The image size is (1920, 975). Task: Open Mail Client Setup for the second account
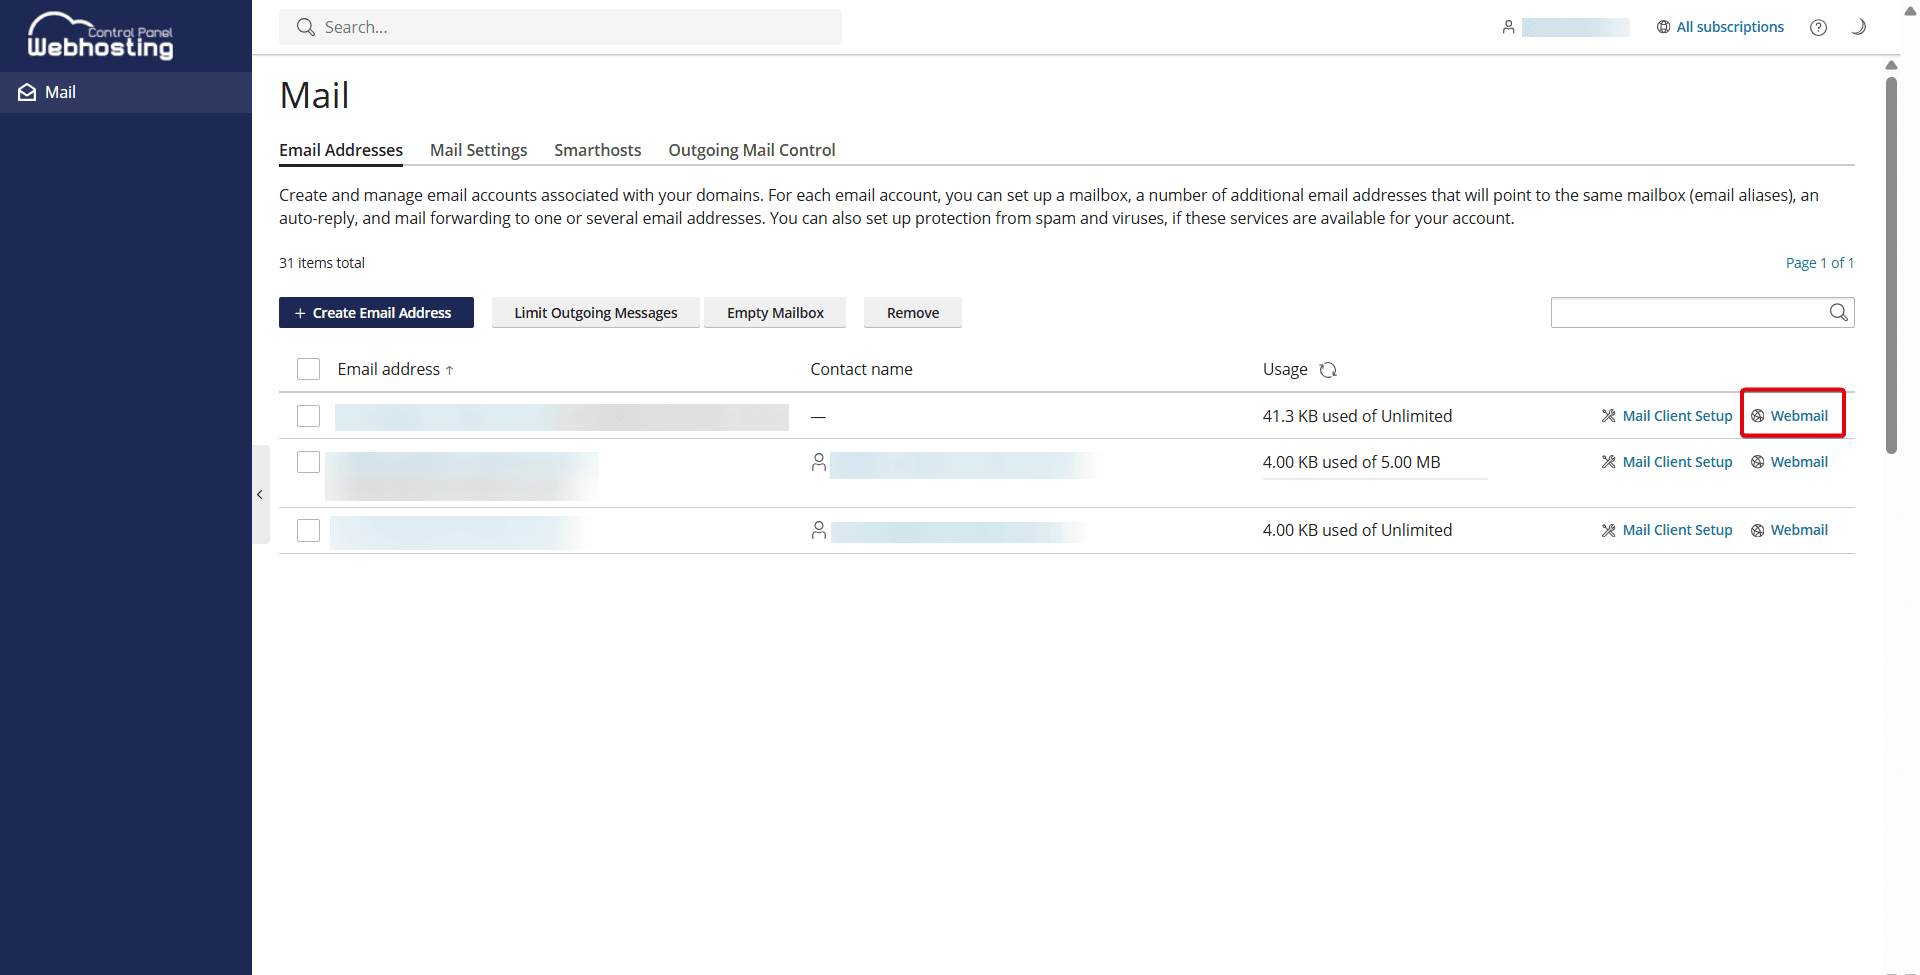pyautogui.click(x=1676, y=461)
